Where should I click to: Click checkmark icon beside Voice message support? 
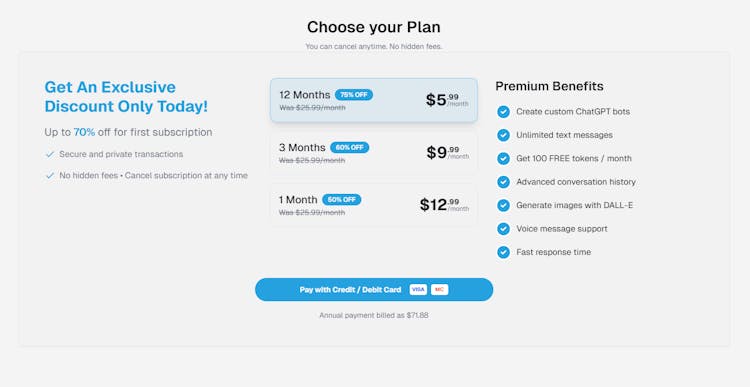pyautogui.click(x=503, y=229)
